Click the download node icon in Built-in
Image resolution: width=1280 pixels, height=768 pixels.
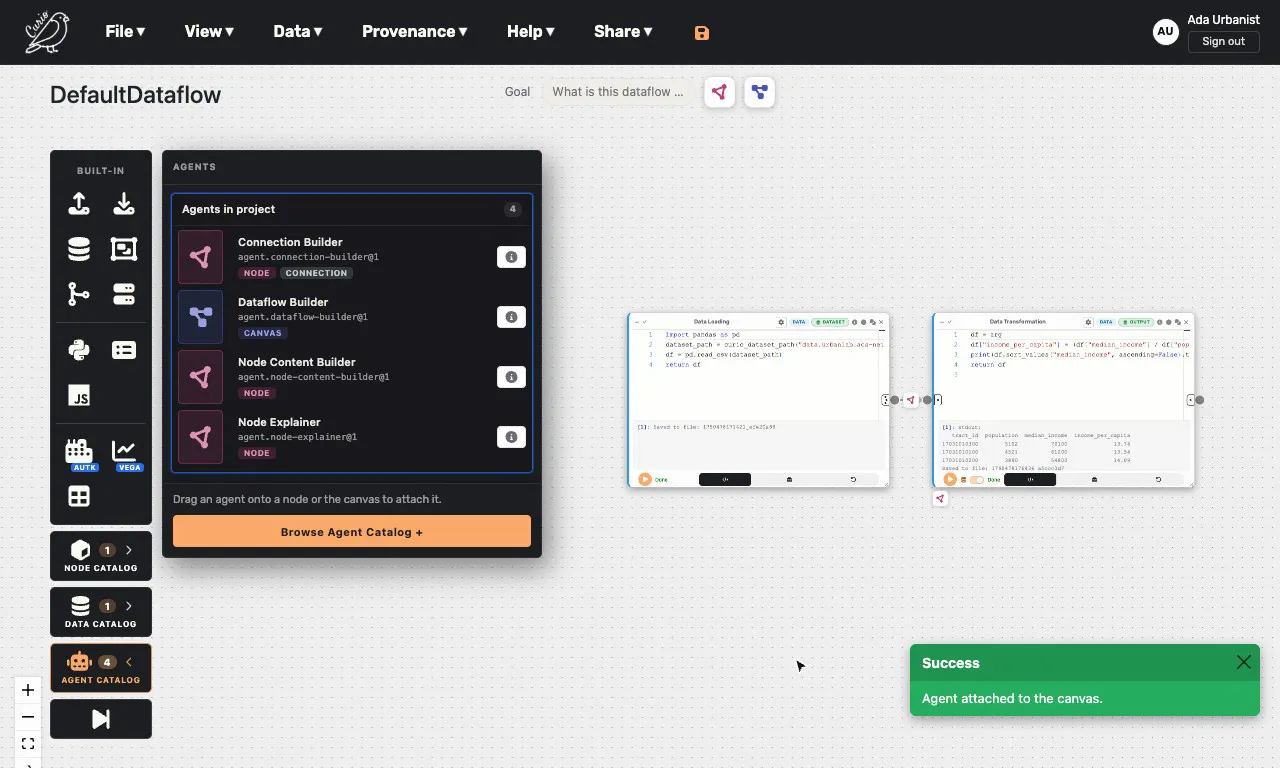124,204
